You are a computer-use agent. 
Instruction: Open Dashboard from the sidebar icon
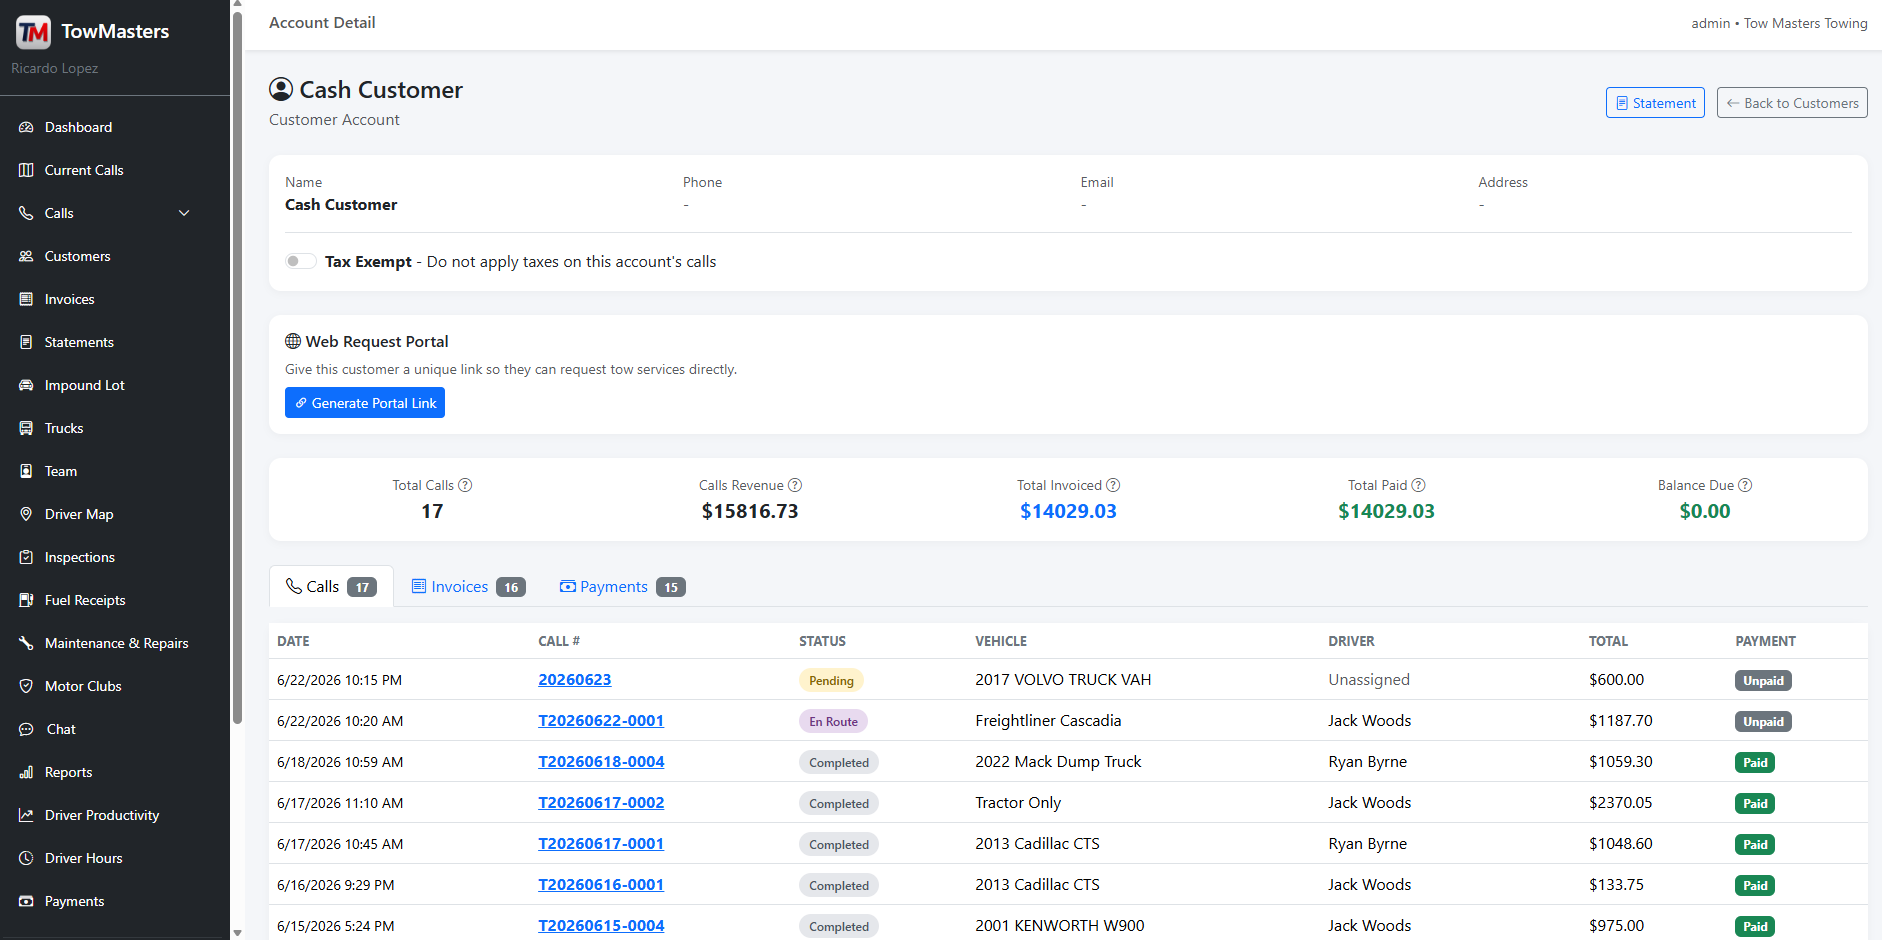[26, 127]
